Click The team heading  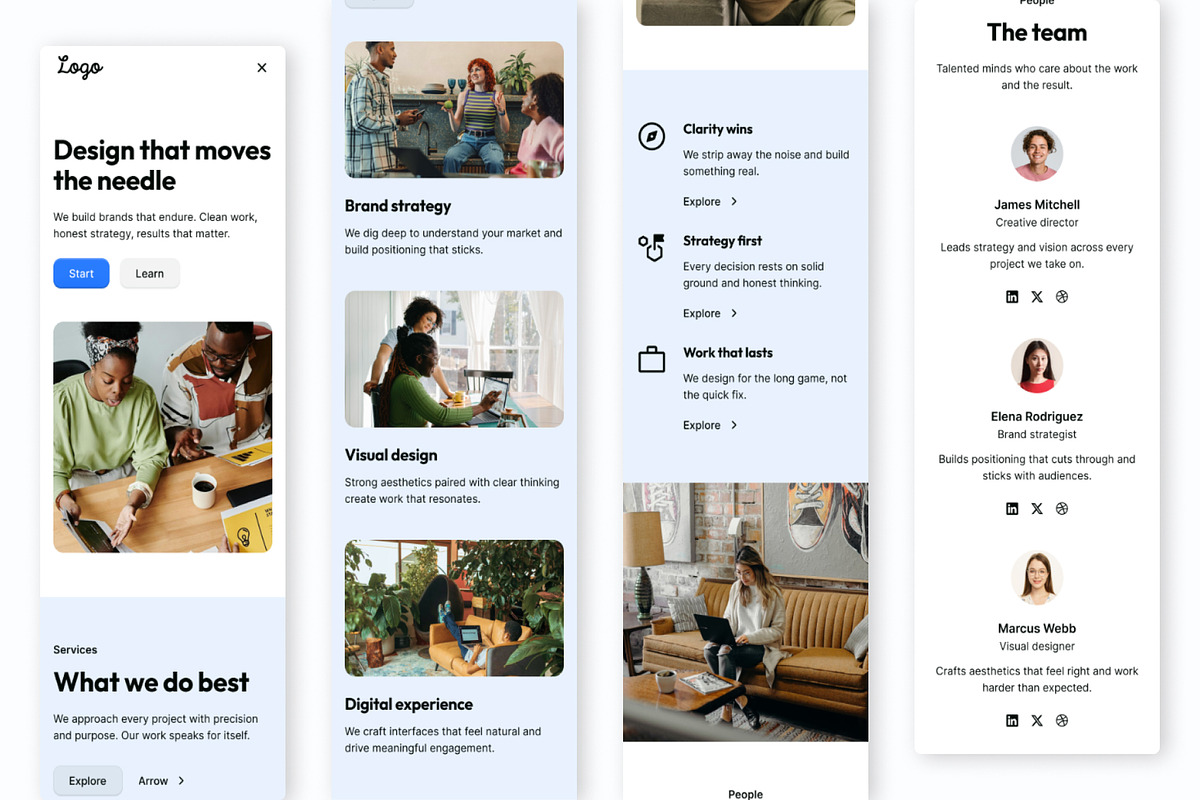(x=1037, y=33)
